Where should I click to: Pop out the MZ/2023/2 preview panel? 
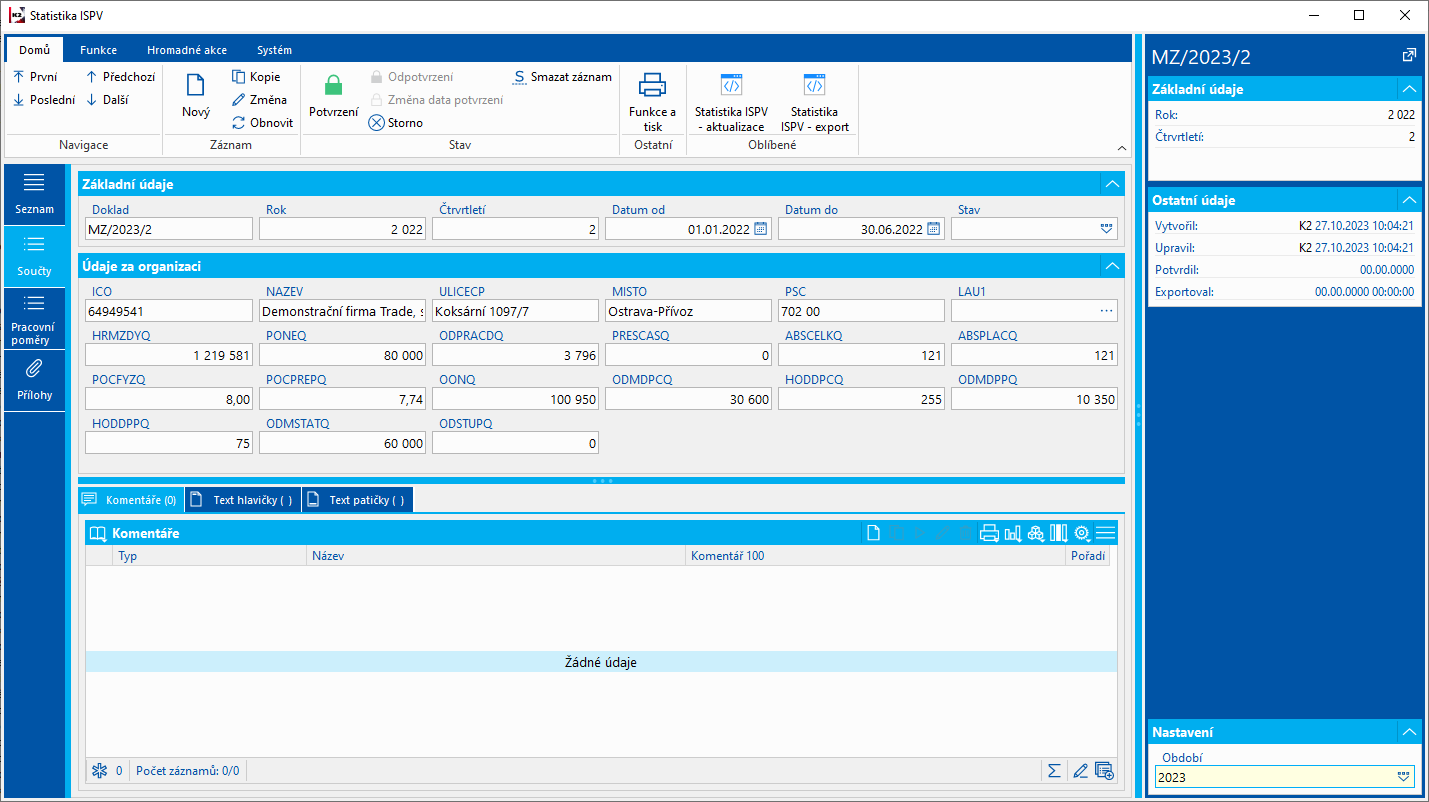[1409, 55]
